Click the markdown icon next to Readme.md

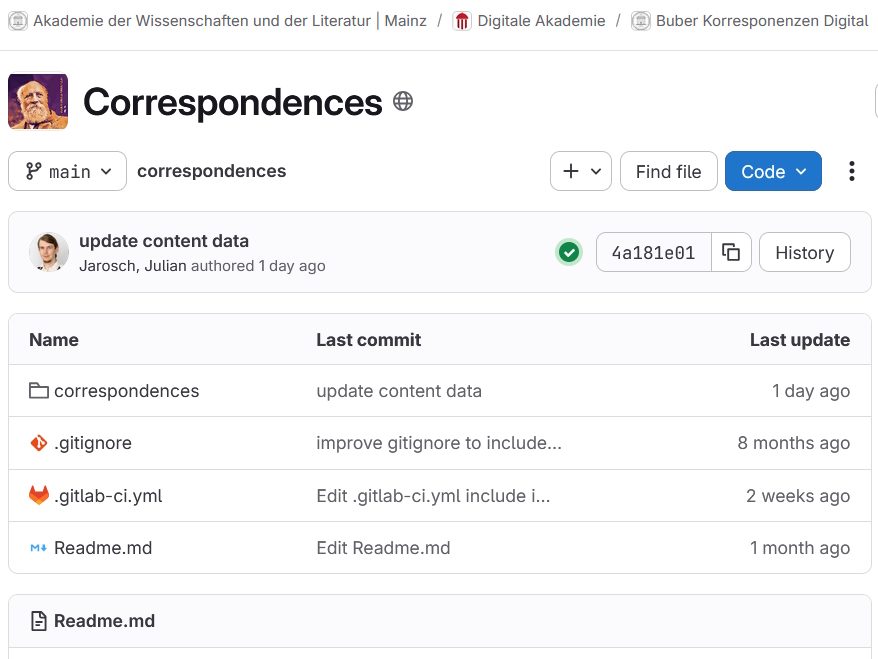[x=38, y=548]
